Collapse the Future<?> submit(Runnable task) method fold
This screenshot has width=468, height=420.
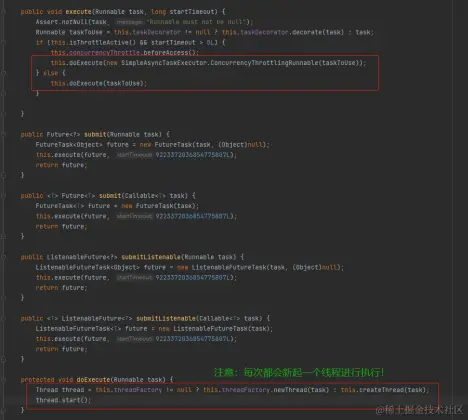[x=3, y=135]
